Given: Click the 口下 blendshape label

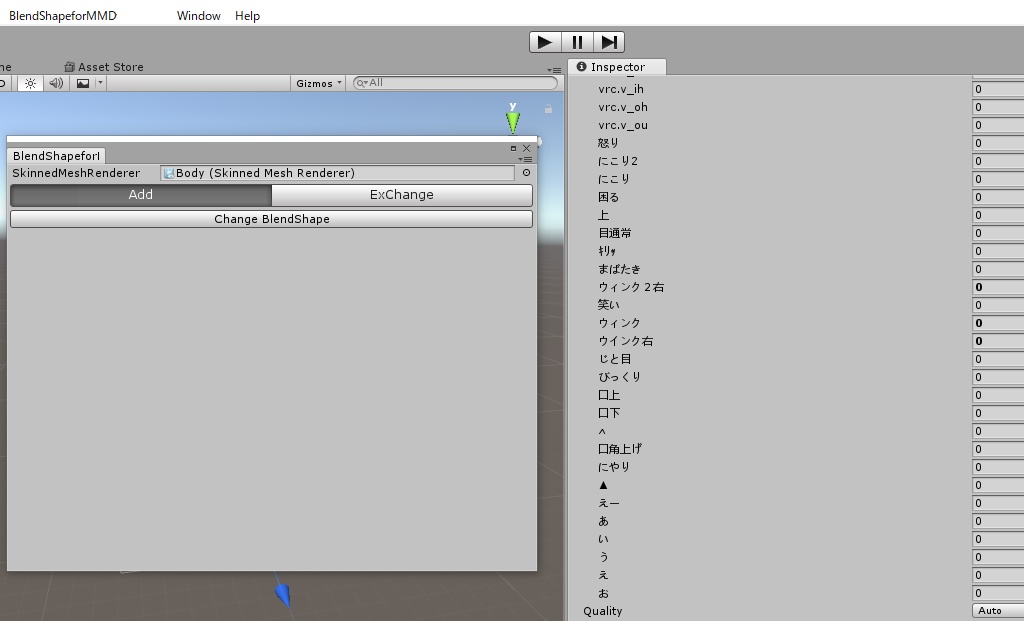Looking at the screenshot, I should click(x=609, y=413).
